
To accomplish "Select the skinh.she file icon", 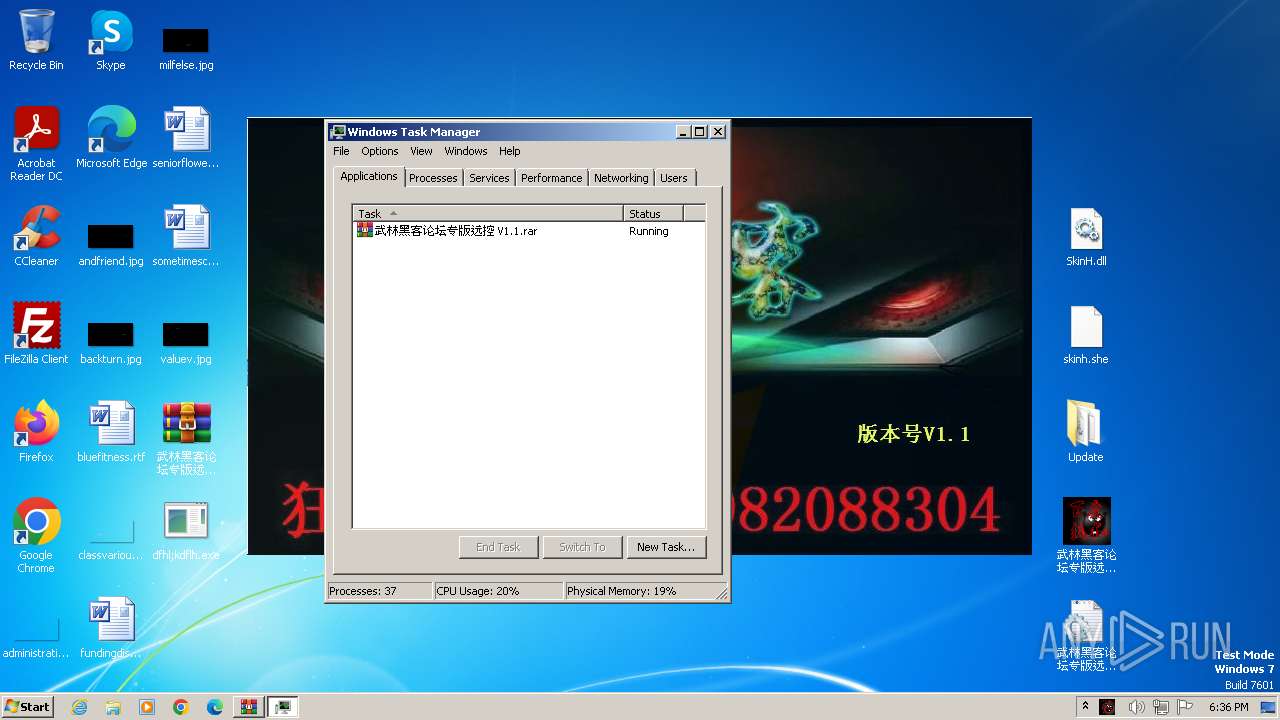I will 1086,333.
